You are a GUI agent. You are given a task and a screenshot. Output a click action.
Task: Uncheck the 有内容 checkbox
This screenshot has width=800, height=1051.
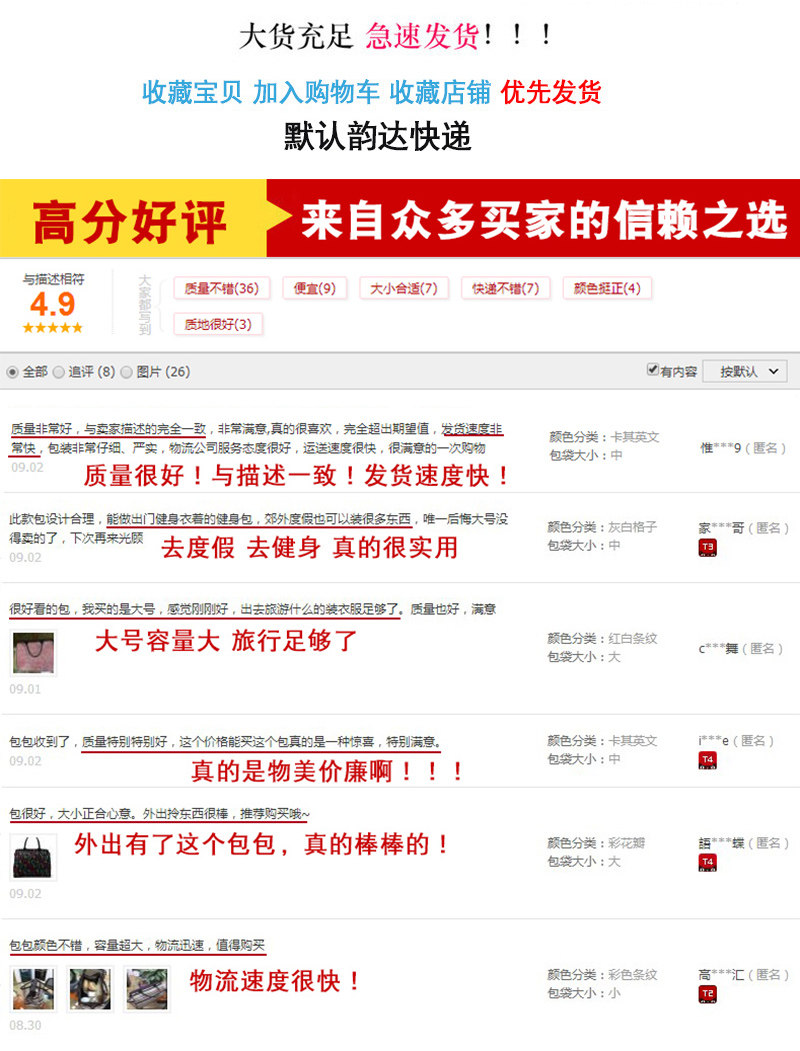[652, 369]
